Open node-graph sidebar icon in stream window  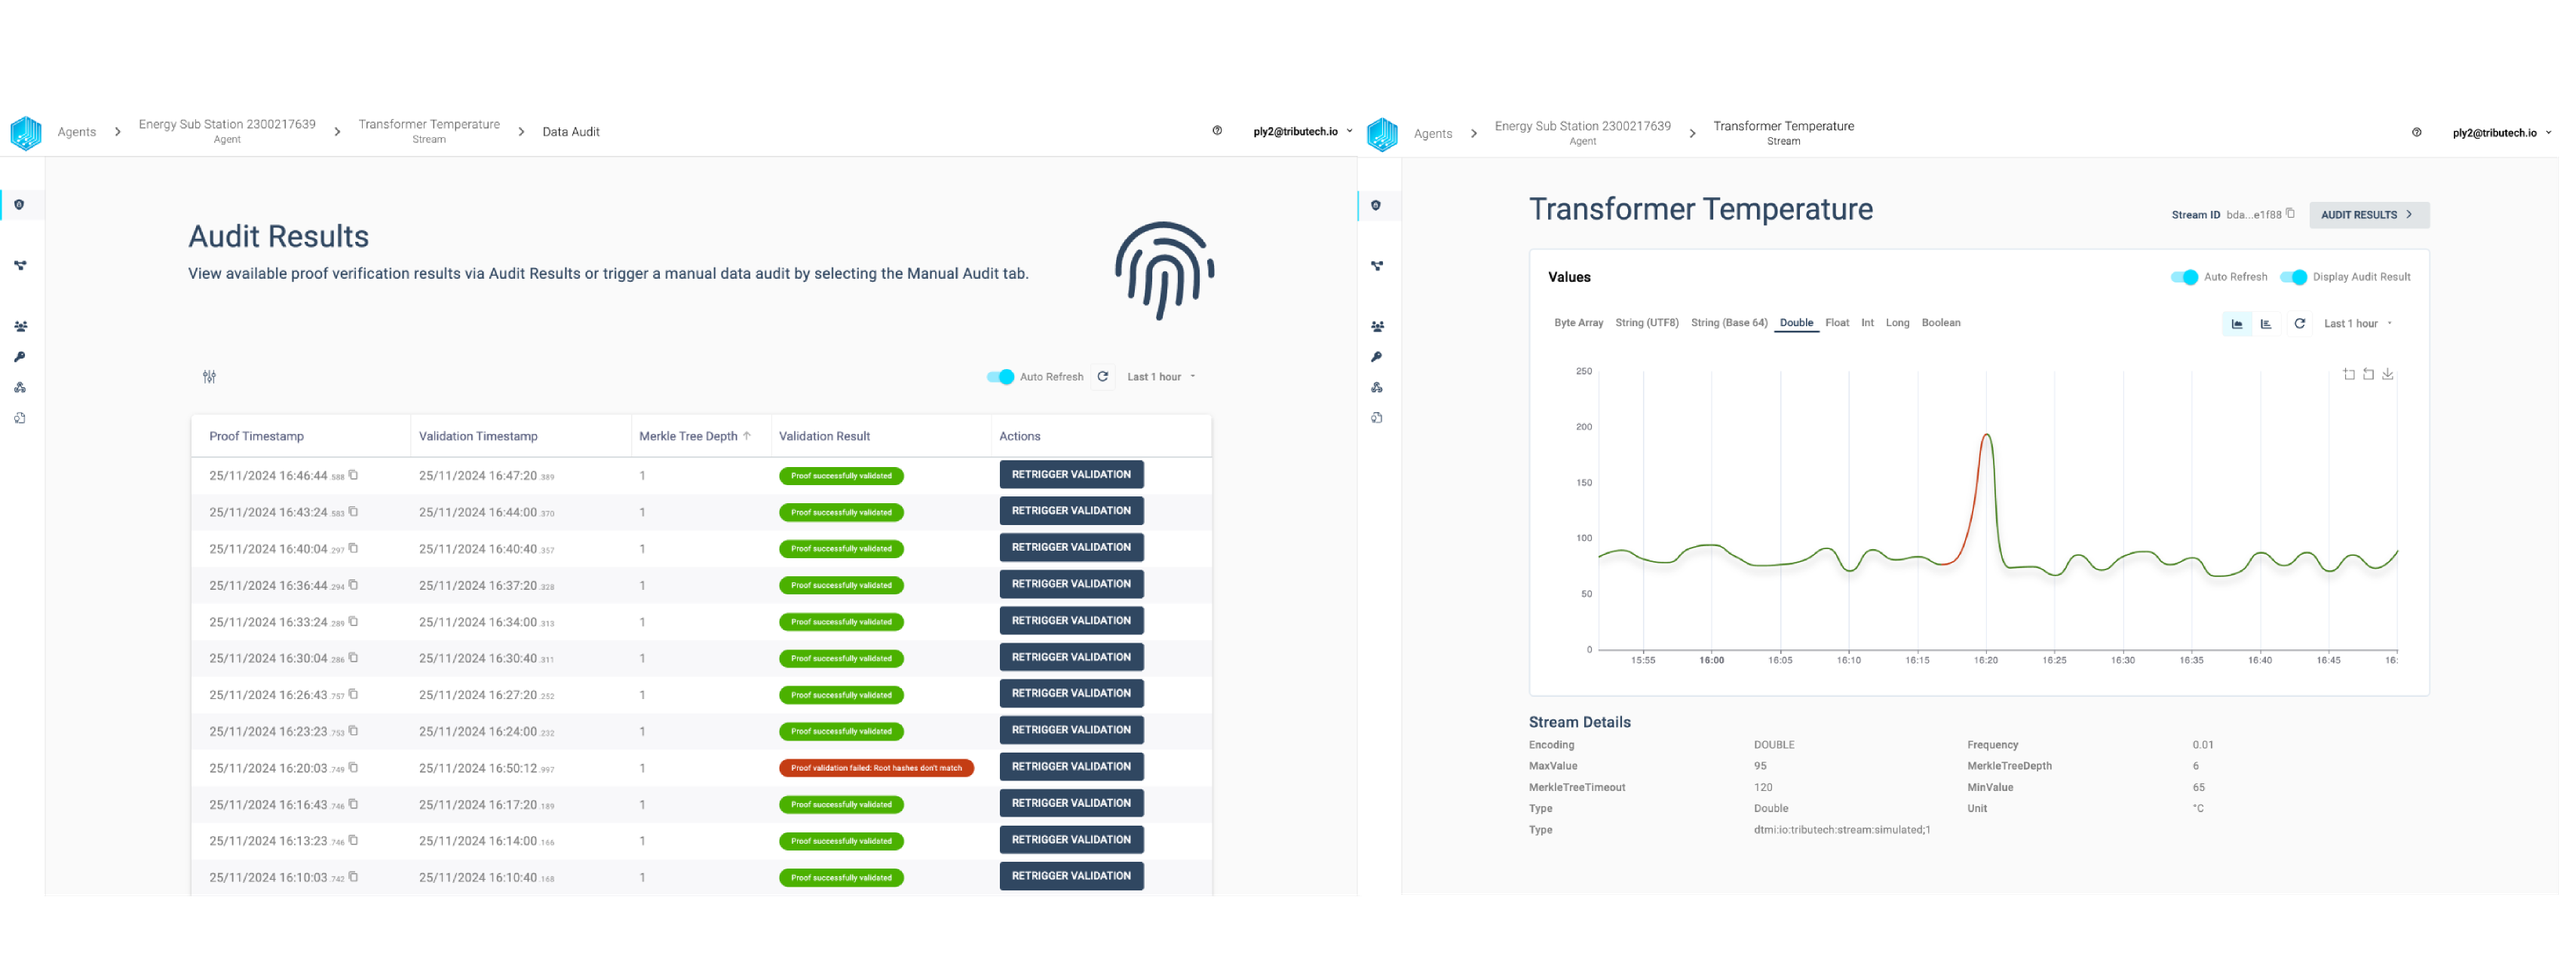click(1377, 266)
